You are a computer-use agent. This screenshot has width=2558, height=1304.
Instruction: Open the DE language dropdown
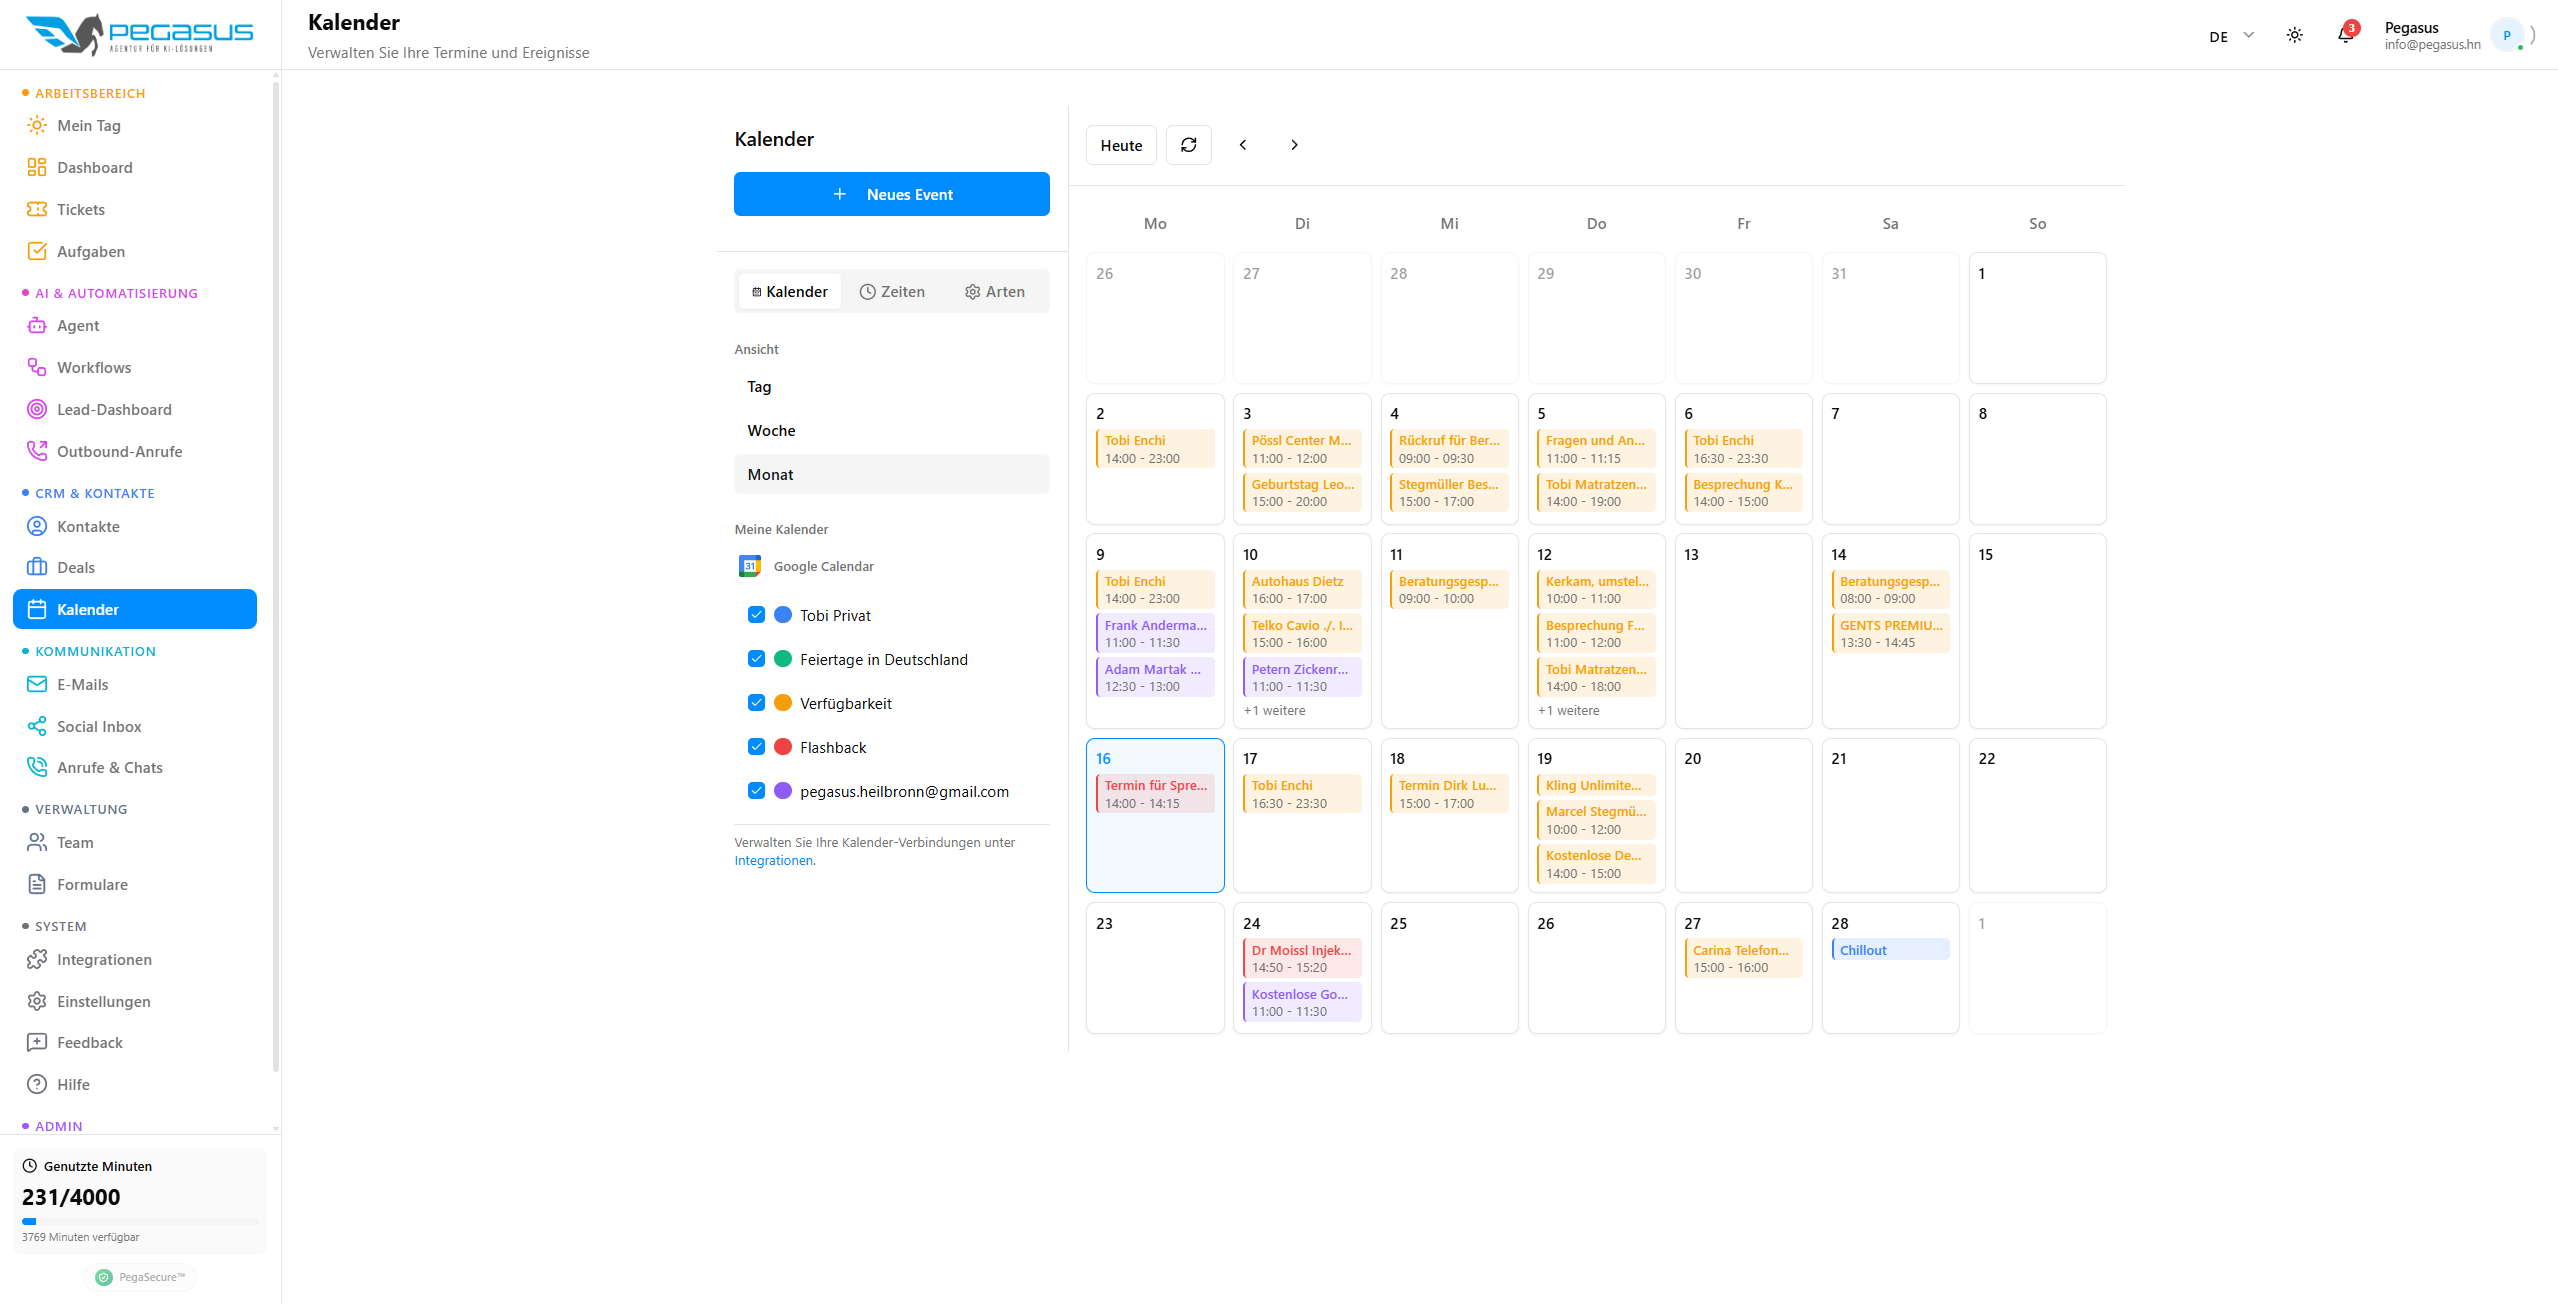2230,36
